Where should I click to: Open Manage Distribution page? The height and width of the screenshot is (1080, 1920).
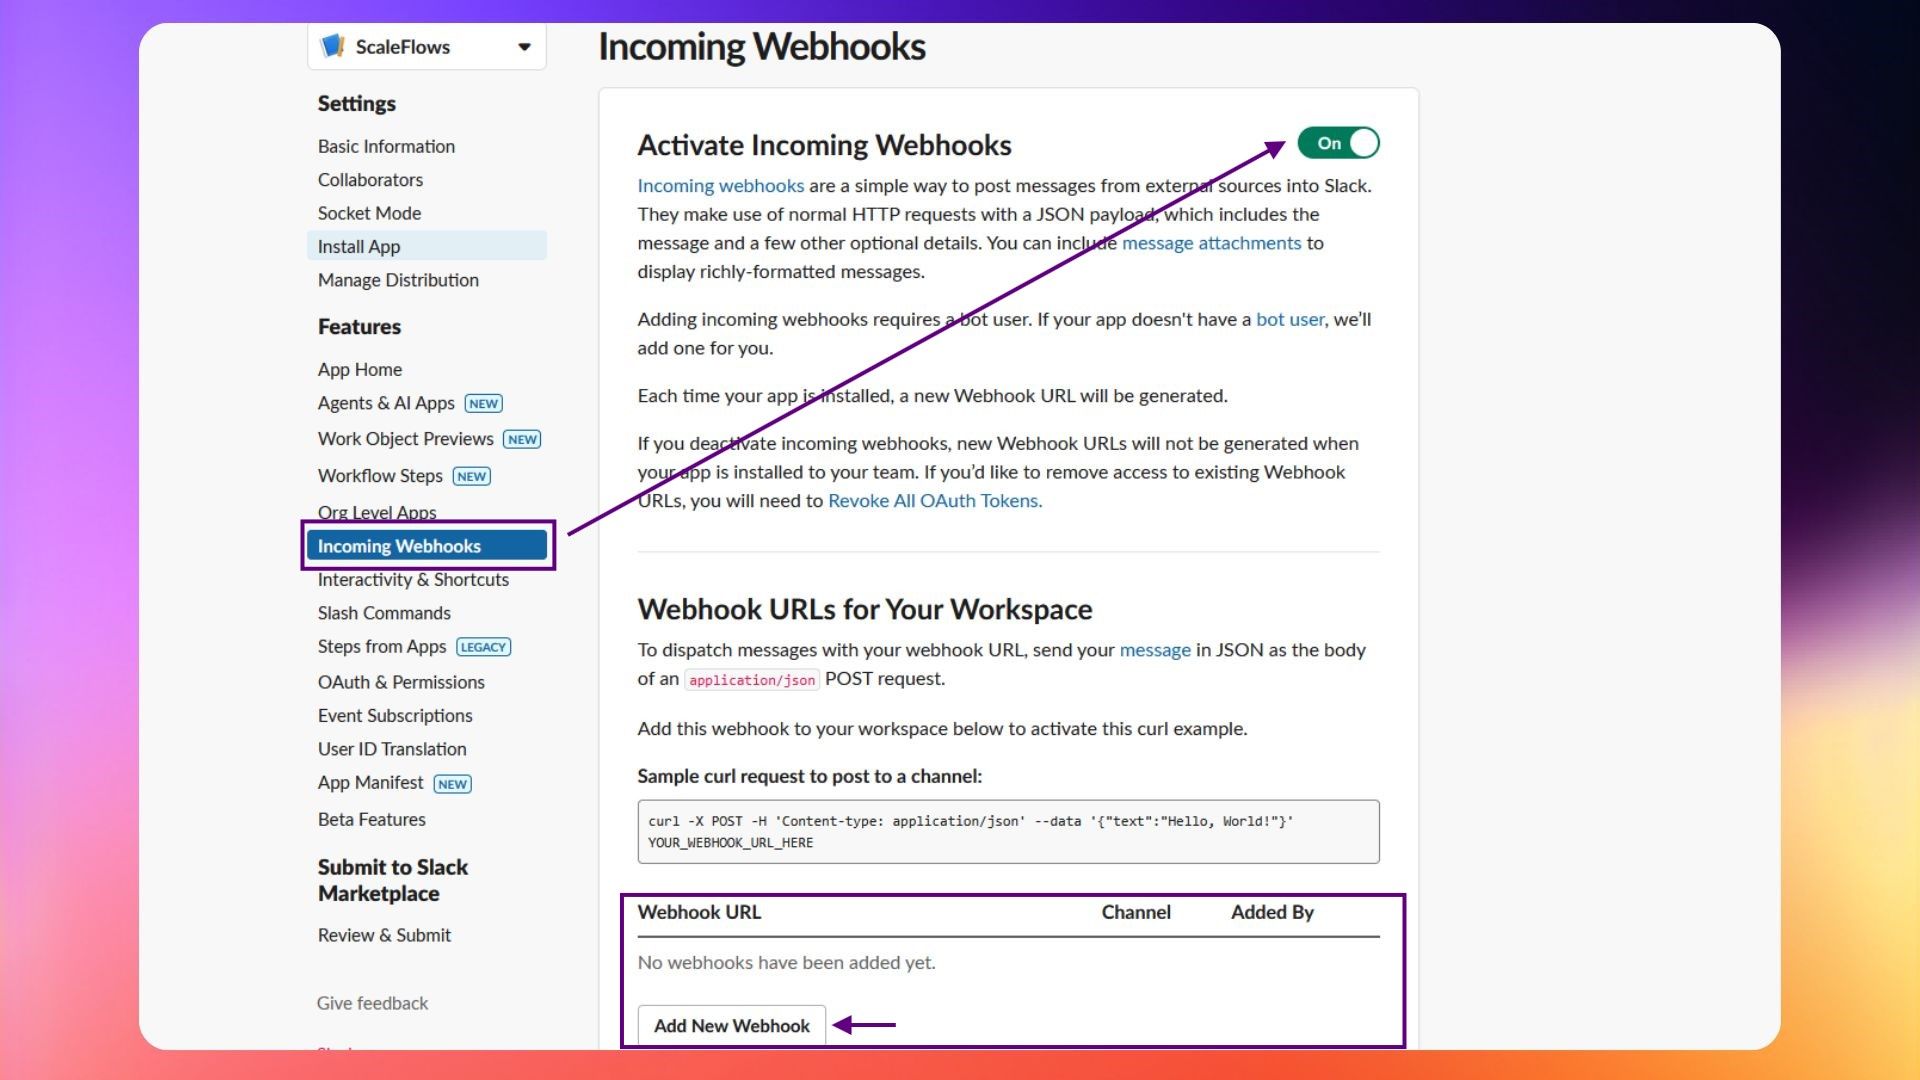(x=398, y=280)
